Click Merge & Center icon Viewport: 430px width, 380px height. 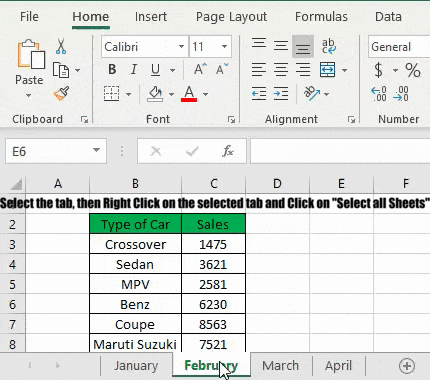tap(327, 70)
